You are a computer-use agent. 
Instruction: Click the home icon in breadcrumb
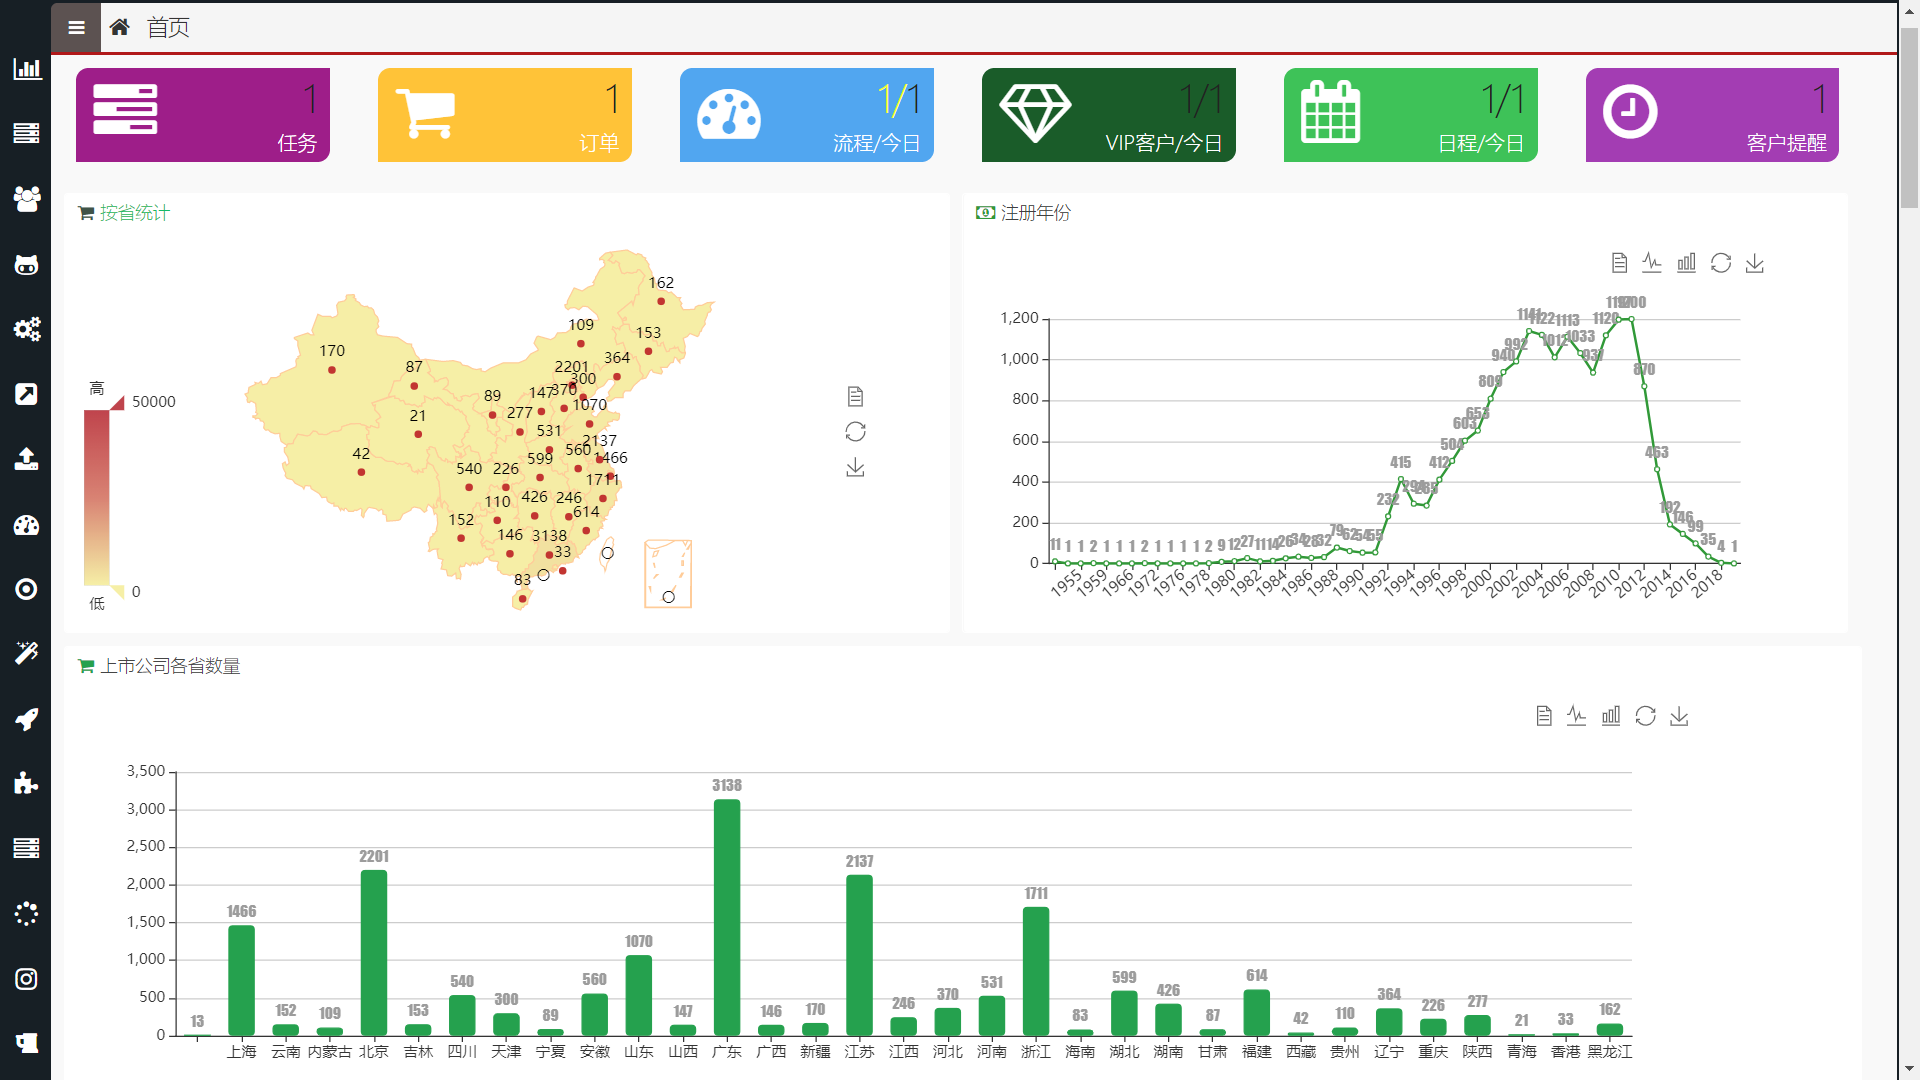click(119, 27)
